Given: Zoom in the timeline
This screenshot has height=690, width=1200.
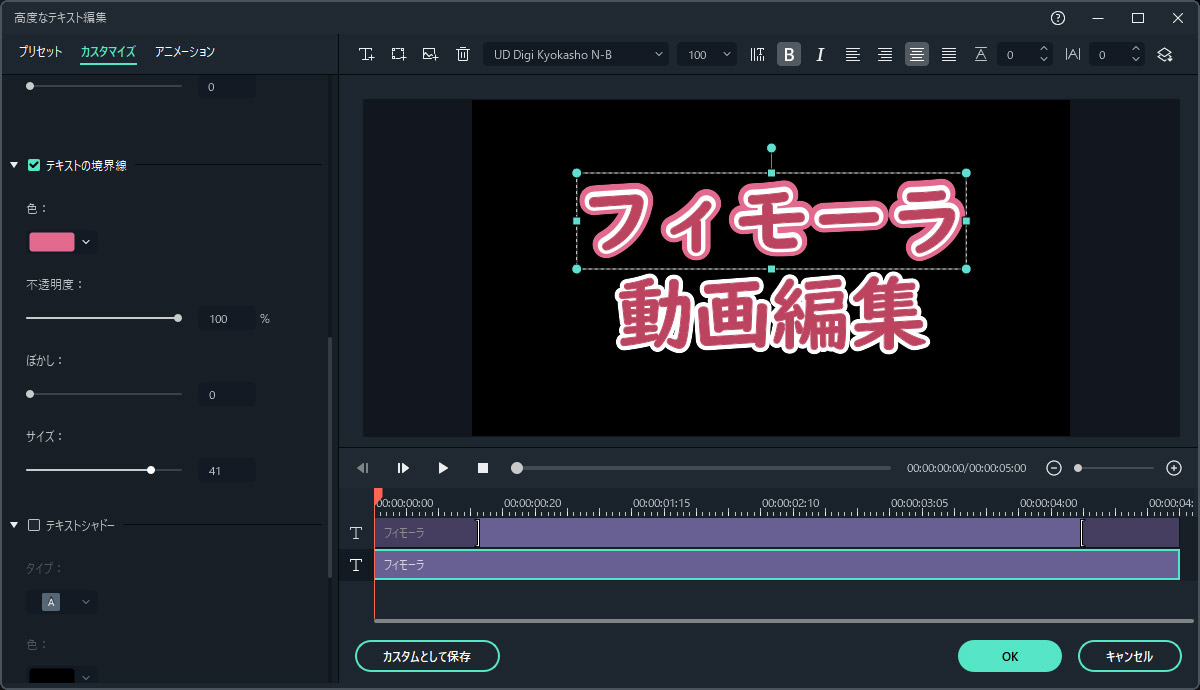Looking at the screenshot, I should coord(1174,468).
